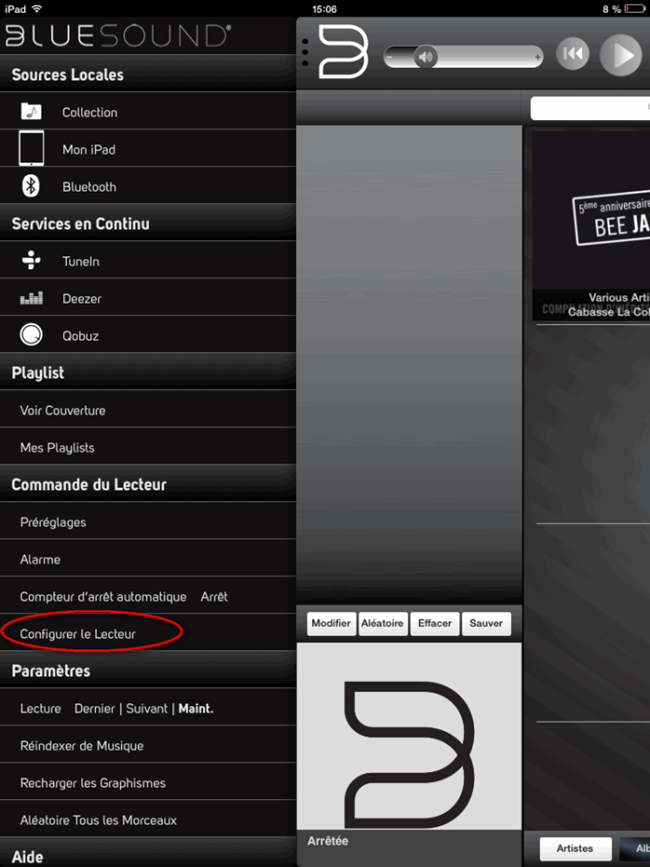650x867 pixels.
Task: Tap the 15:06 clock in status bar
Action: pos(324,9)
